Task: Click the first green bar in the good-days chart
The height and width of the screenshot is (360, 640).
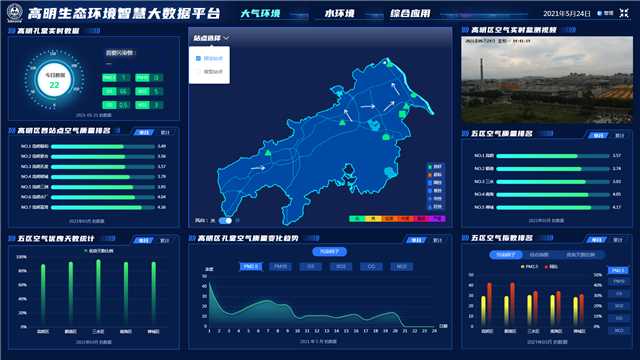Action: pyautogui.click(x=43, y=295)
